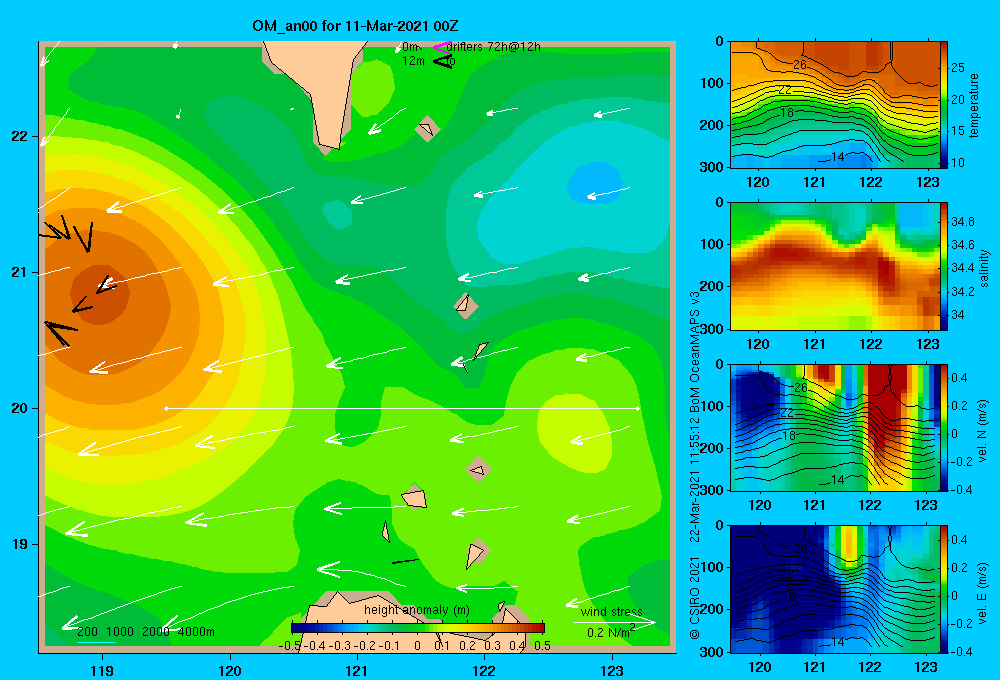Open the salinity section plot
Screen dimensions: 1000x680
(x=835, y=266)
